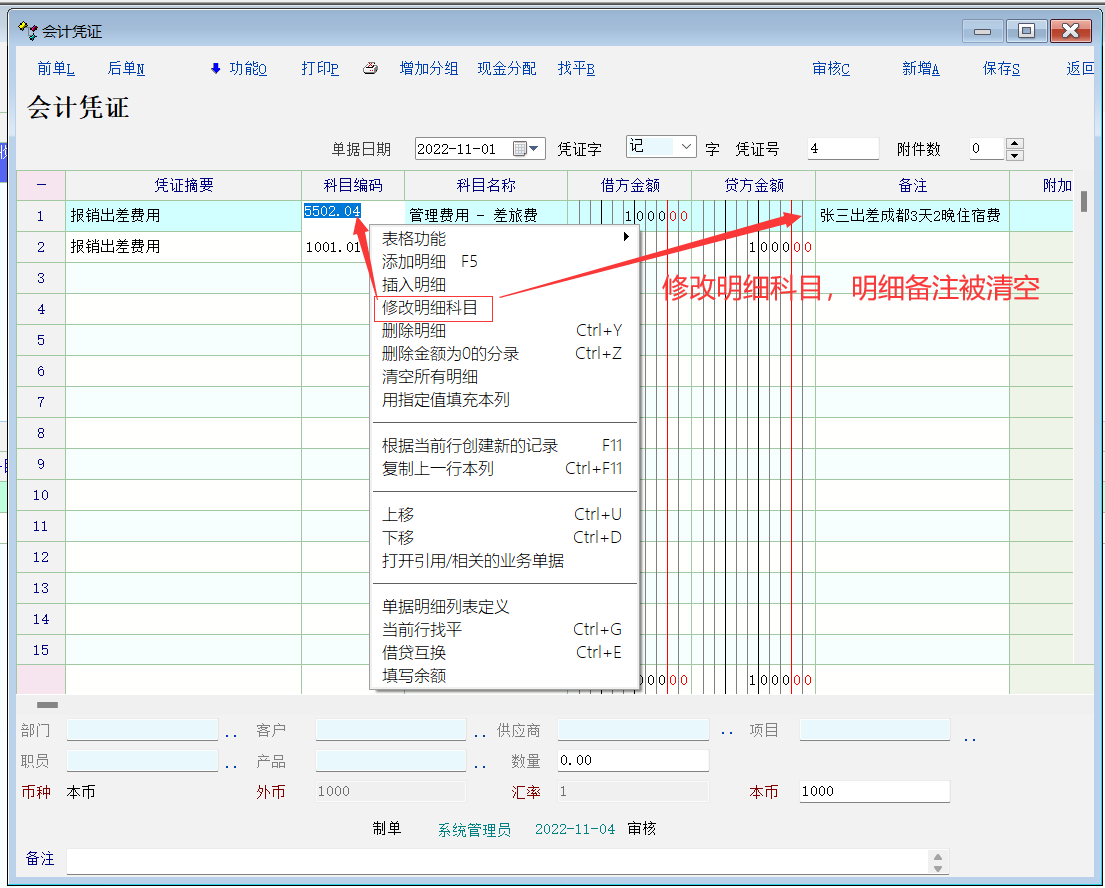The width and height of the screenshot is (1105, 888).
Task: Click the lookup dots next to 客户
Action: pyautogui.click(x=480, y=735)
